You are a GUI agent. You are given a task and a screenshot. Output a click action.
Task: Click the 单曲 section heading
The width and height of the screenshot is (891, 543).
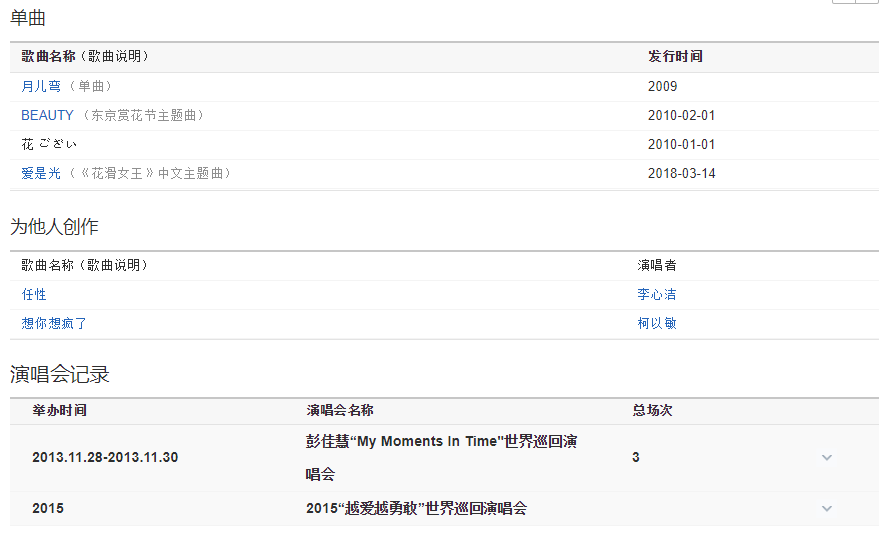(28, 18)
